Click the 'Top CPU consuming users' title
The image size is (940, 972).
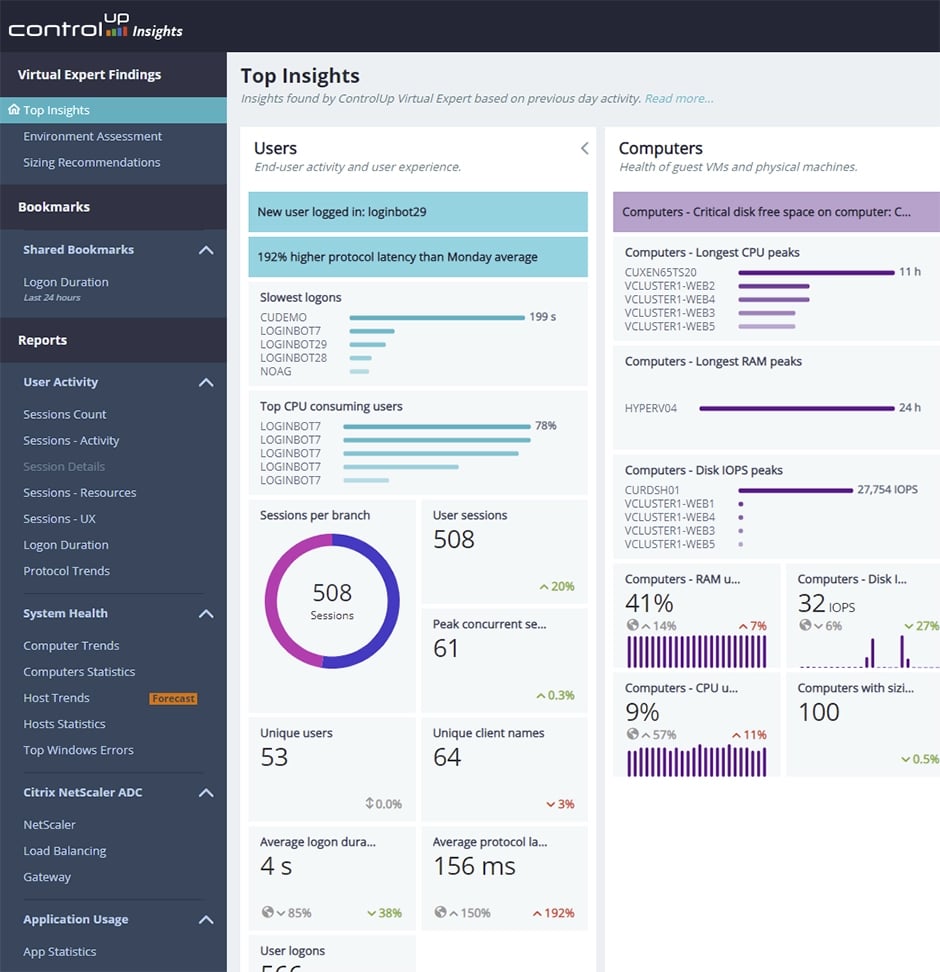click(331, 407)
